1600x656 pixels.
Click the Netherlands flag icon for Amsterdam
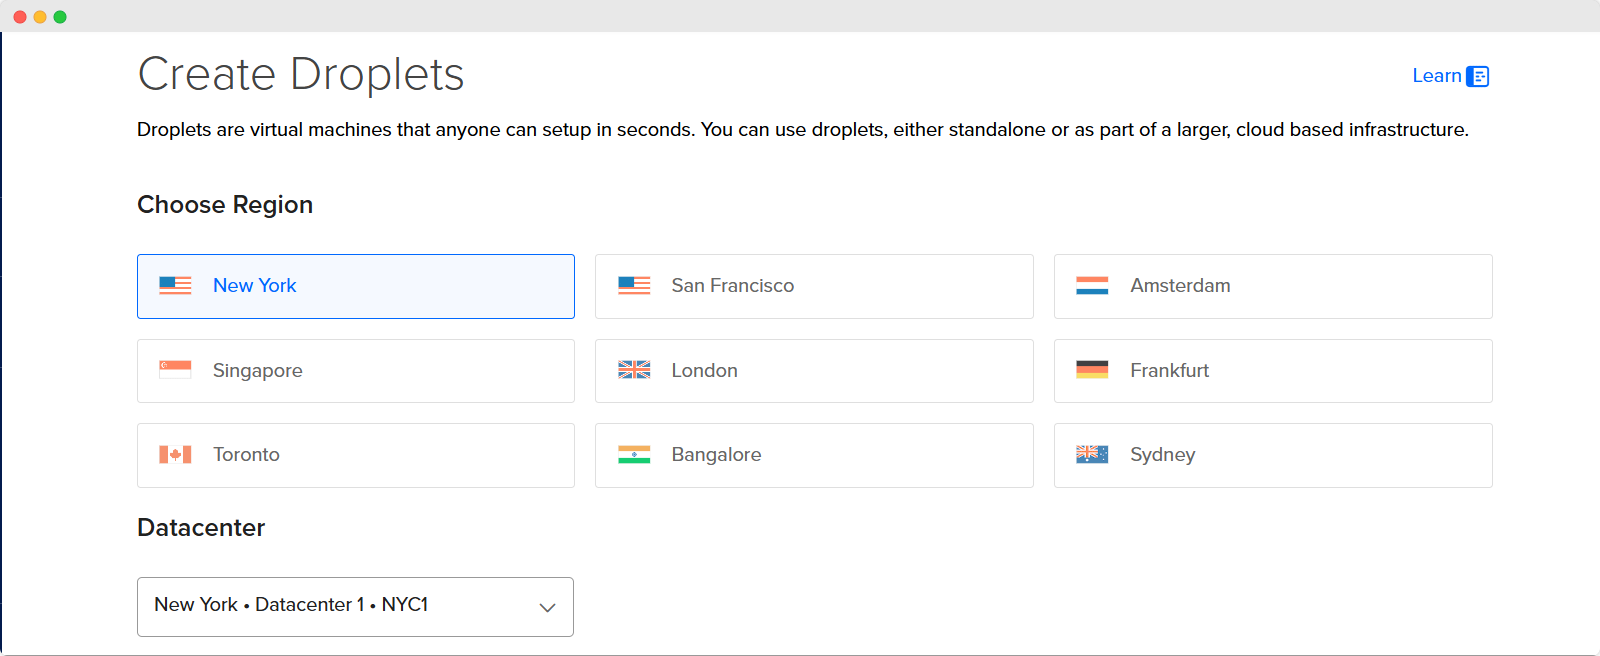[x=1092, y=286]
